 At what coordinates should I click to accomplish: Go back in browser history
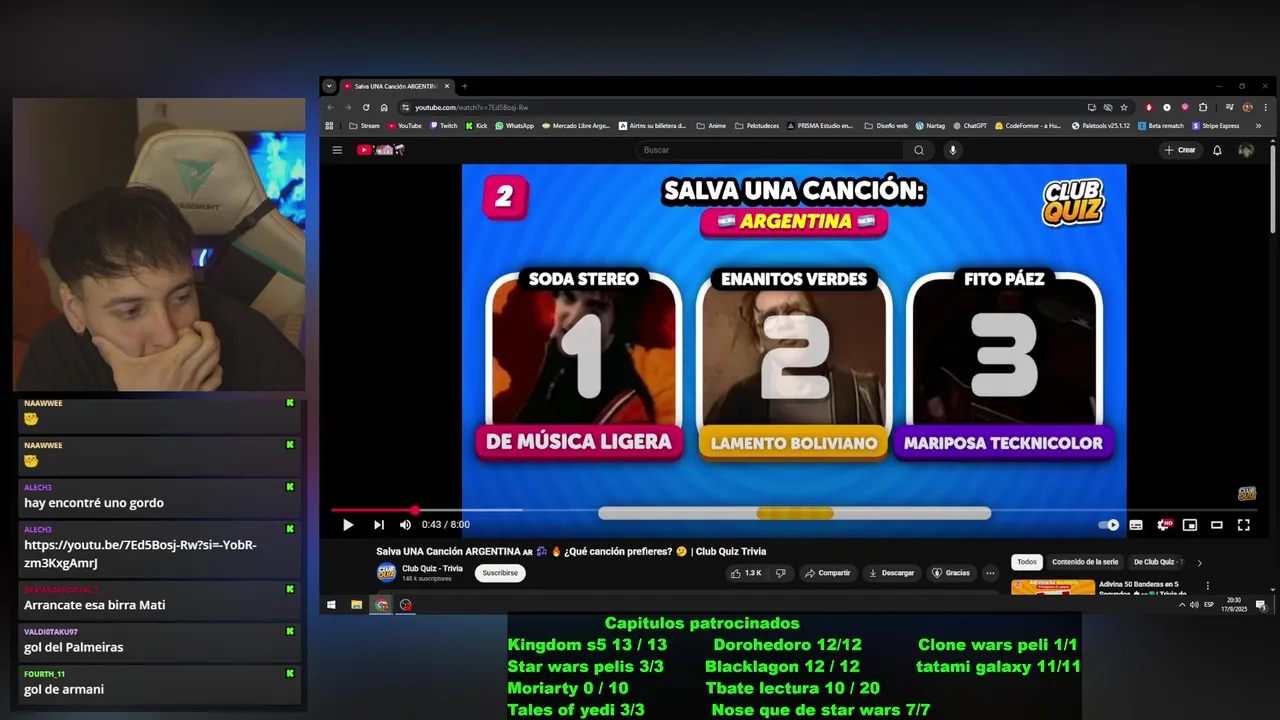click(330, 107)
